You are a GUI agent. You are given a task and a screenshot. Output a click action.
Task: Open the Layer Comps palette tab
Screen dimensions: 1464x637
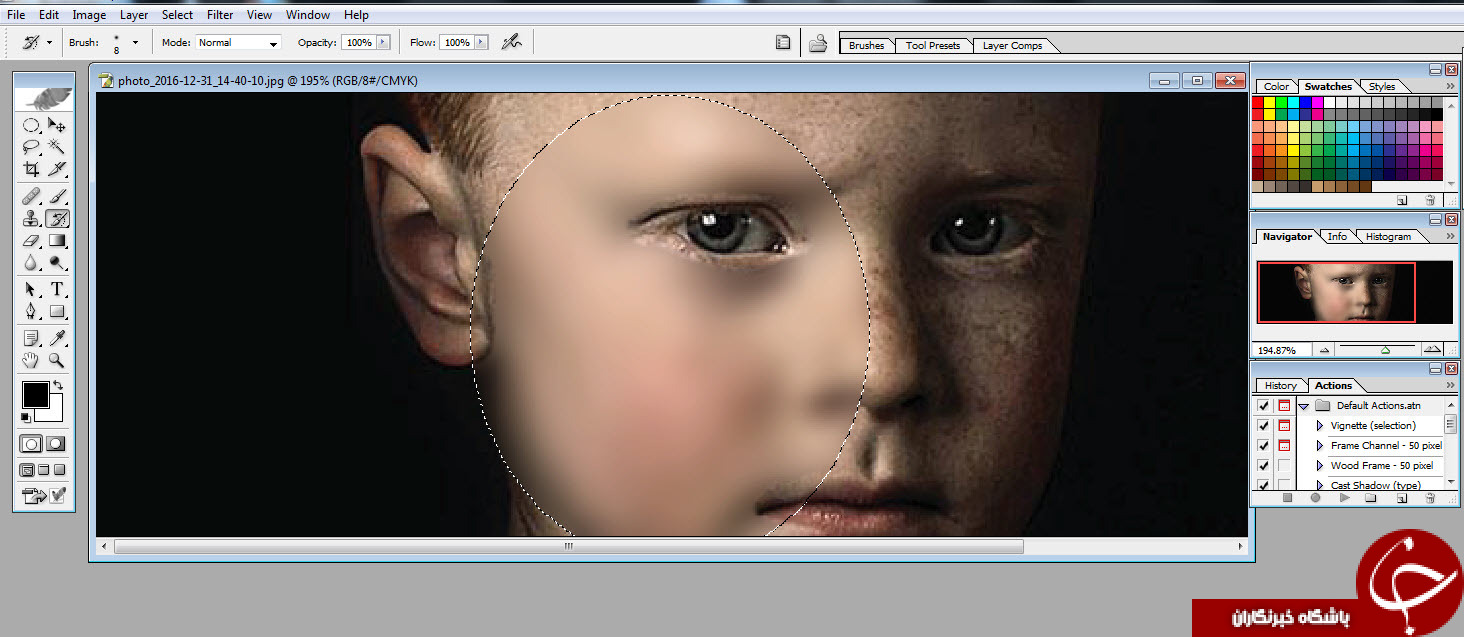(1012, 46)
